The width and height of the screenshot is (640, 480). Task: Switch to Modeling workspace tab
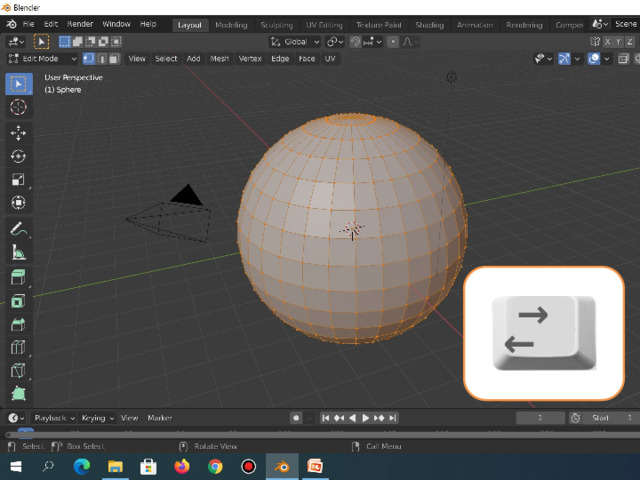(x=231, y=25)
